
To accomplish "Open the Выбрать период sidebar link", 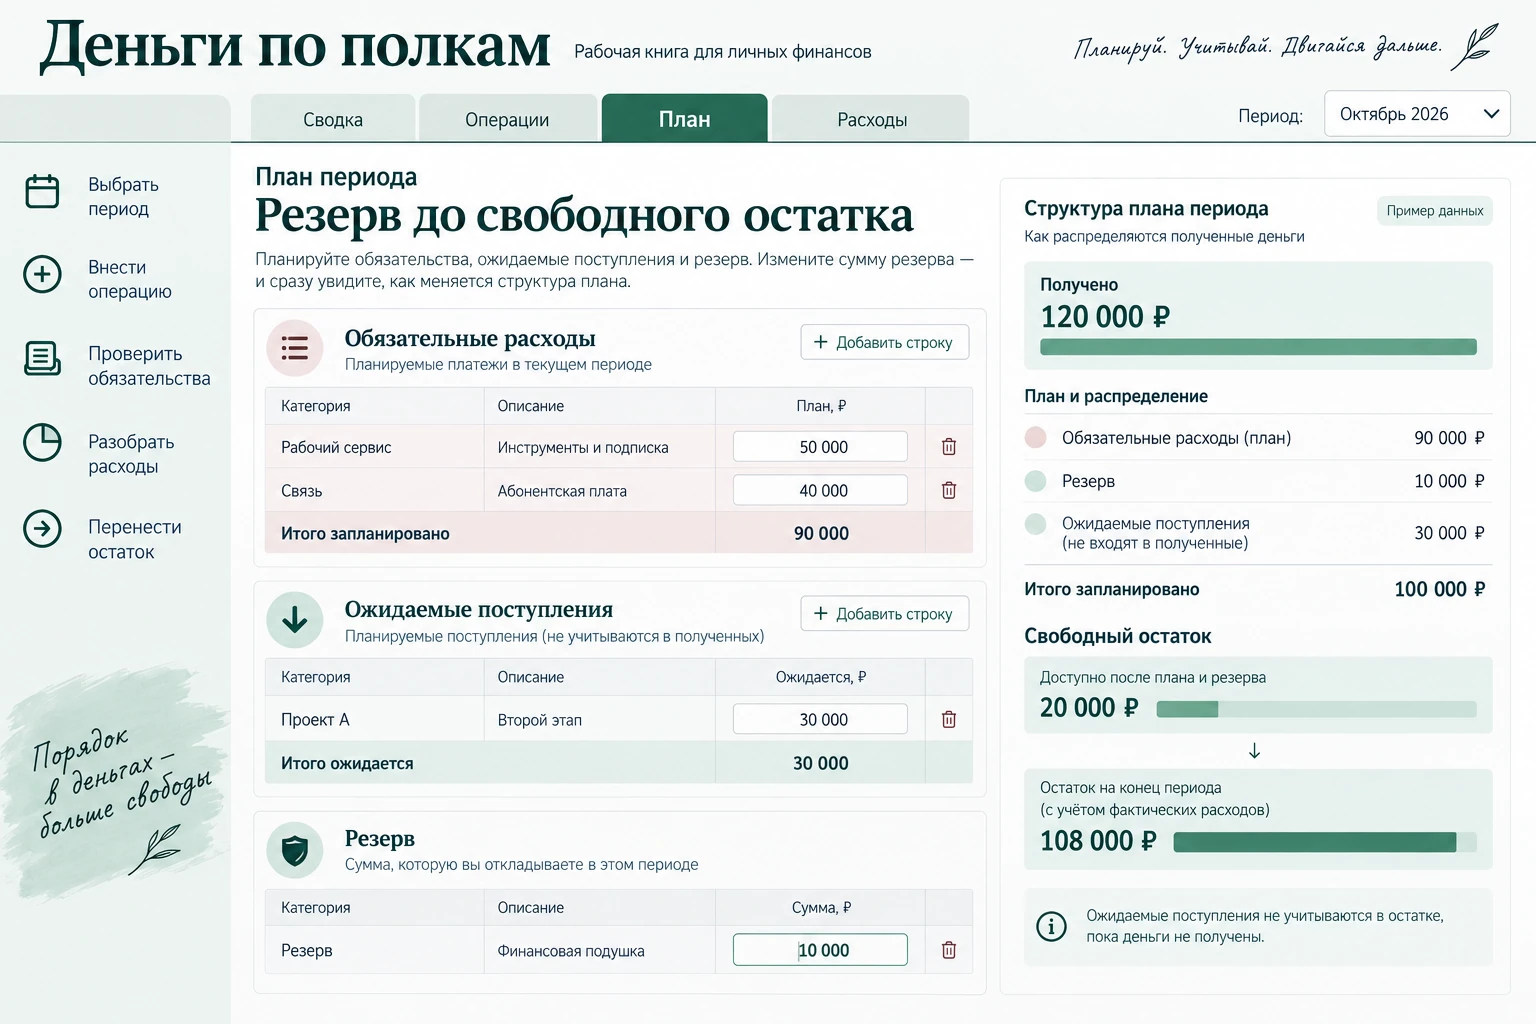I will (x=123, y=196).
